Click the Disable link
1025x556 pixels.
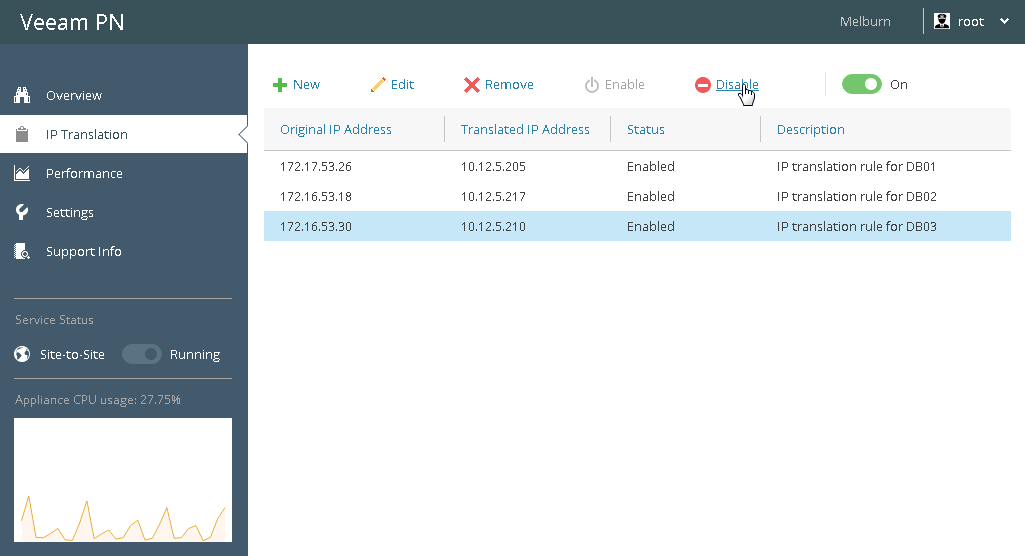(x=737, y=85)
